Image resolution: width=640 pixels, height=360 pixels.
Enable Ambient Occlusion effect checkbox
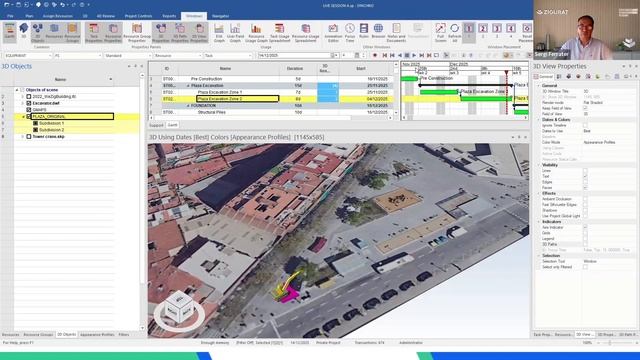[585, 199]
